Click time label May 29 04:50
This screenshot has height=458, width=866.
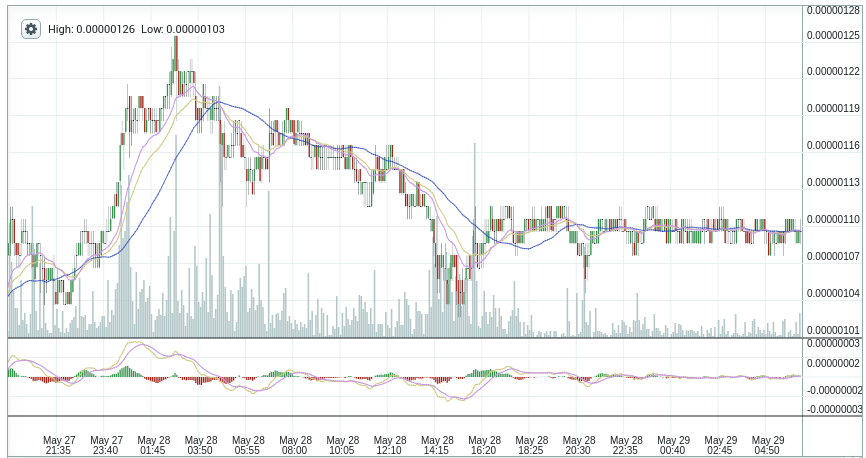pyautogui.click(x=768, y=445)
